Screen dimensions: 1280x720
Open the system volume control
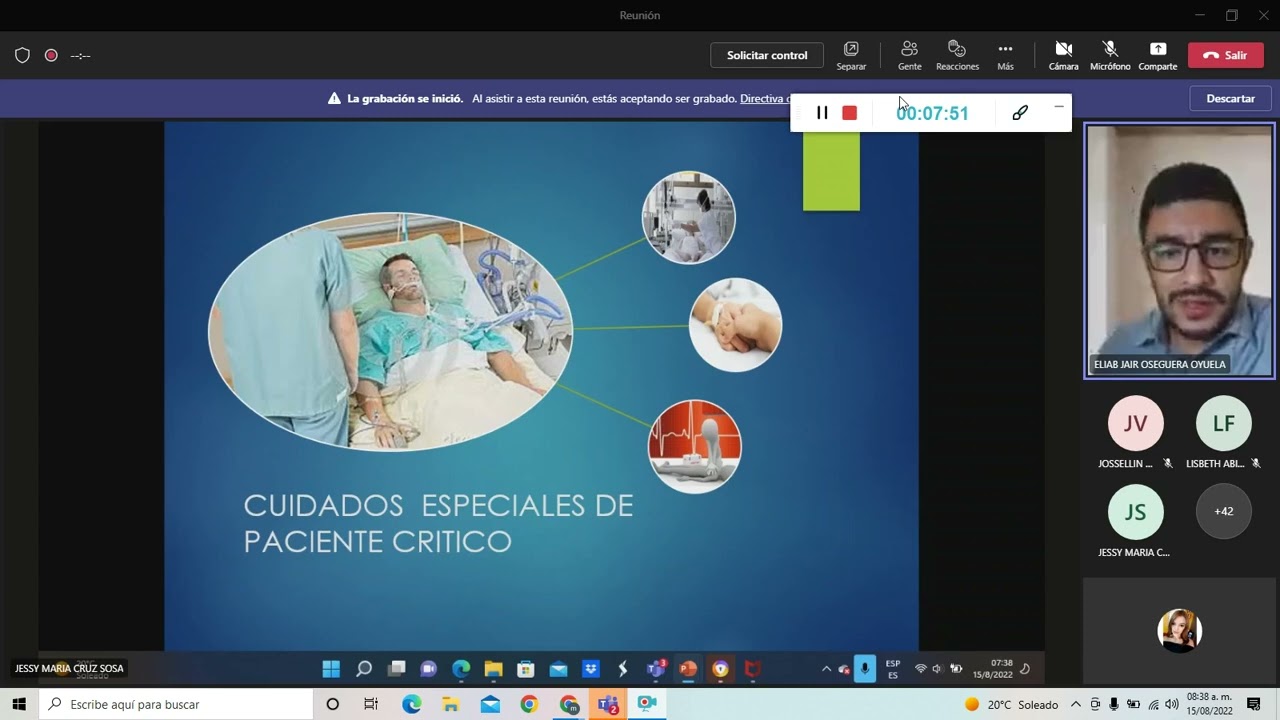1172,704
